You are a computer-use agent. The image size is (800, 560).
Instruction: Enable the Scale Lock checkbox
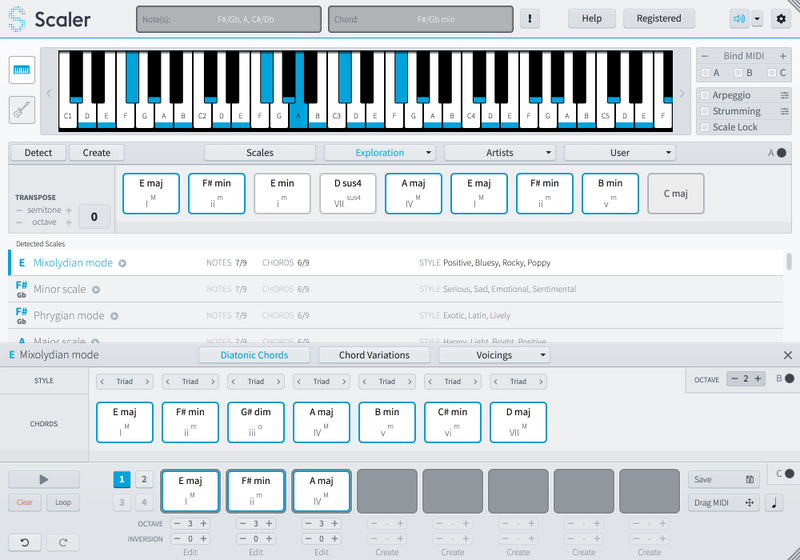705,127
